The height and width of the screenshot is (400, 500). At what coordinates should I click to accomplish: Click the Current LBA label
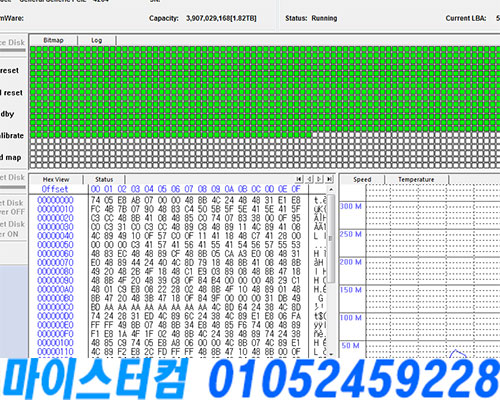tap(466, 18)
